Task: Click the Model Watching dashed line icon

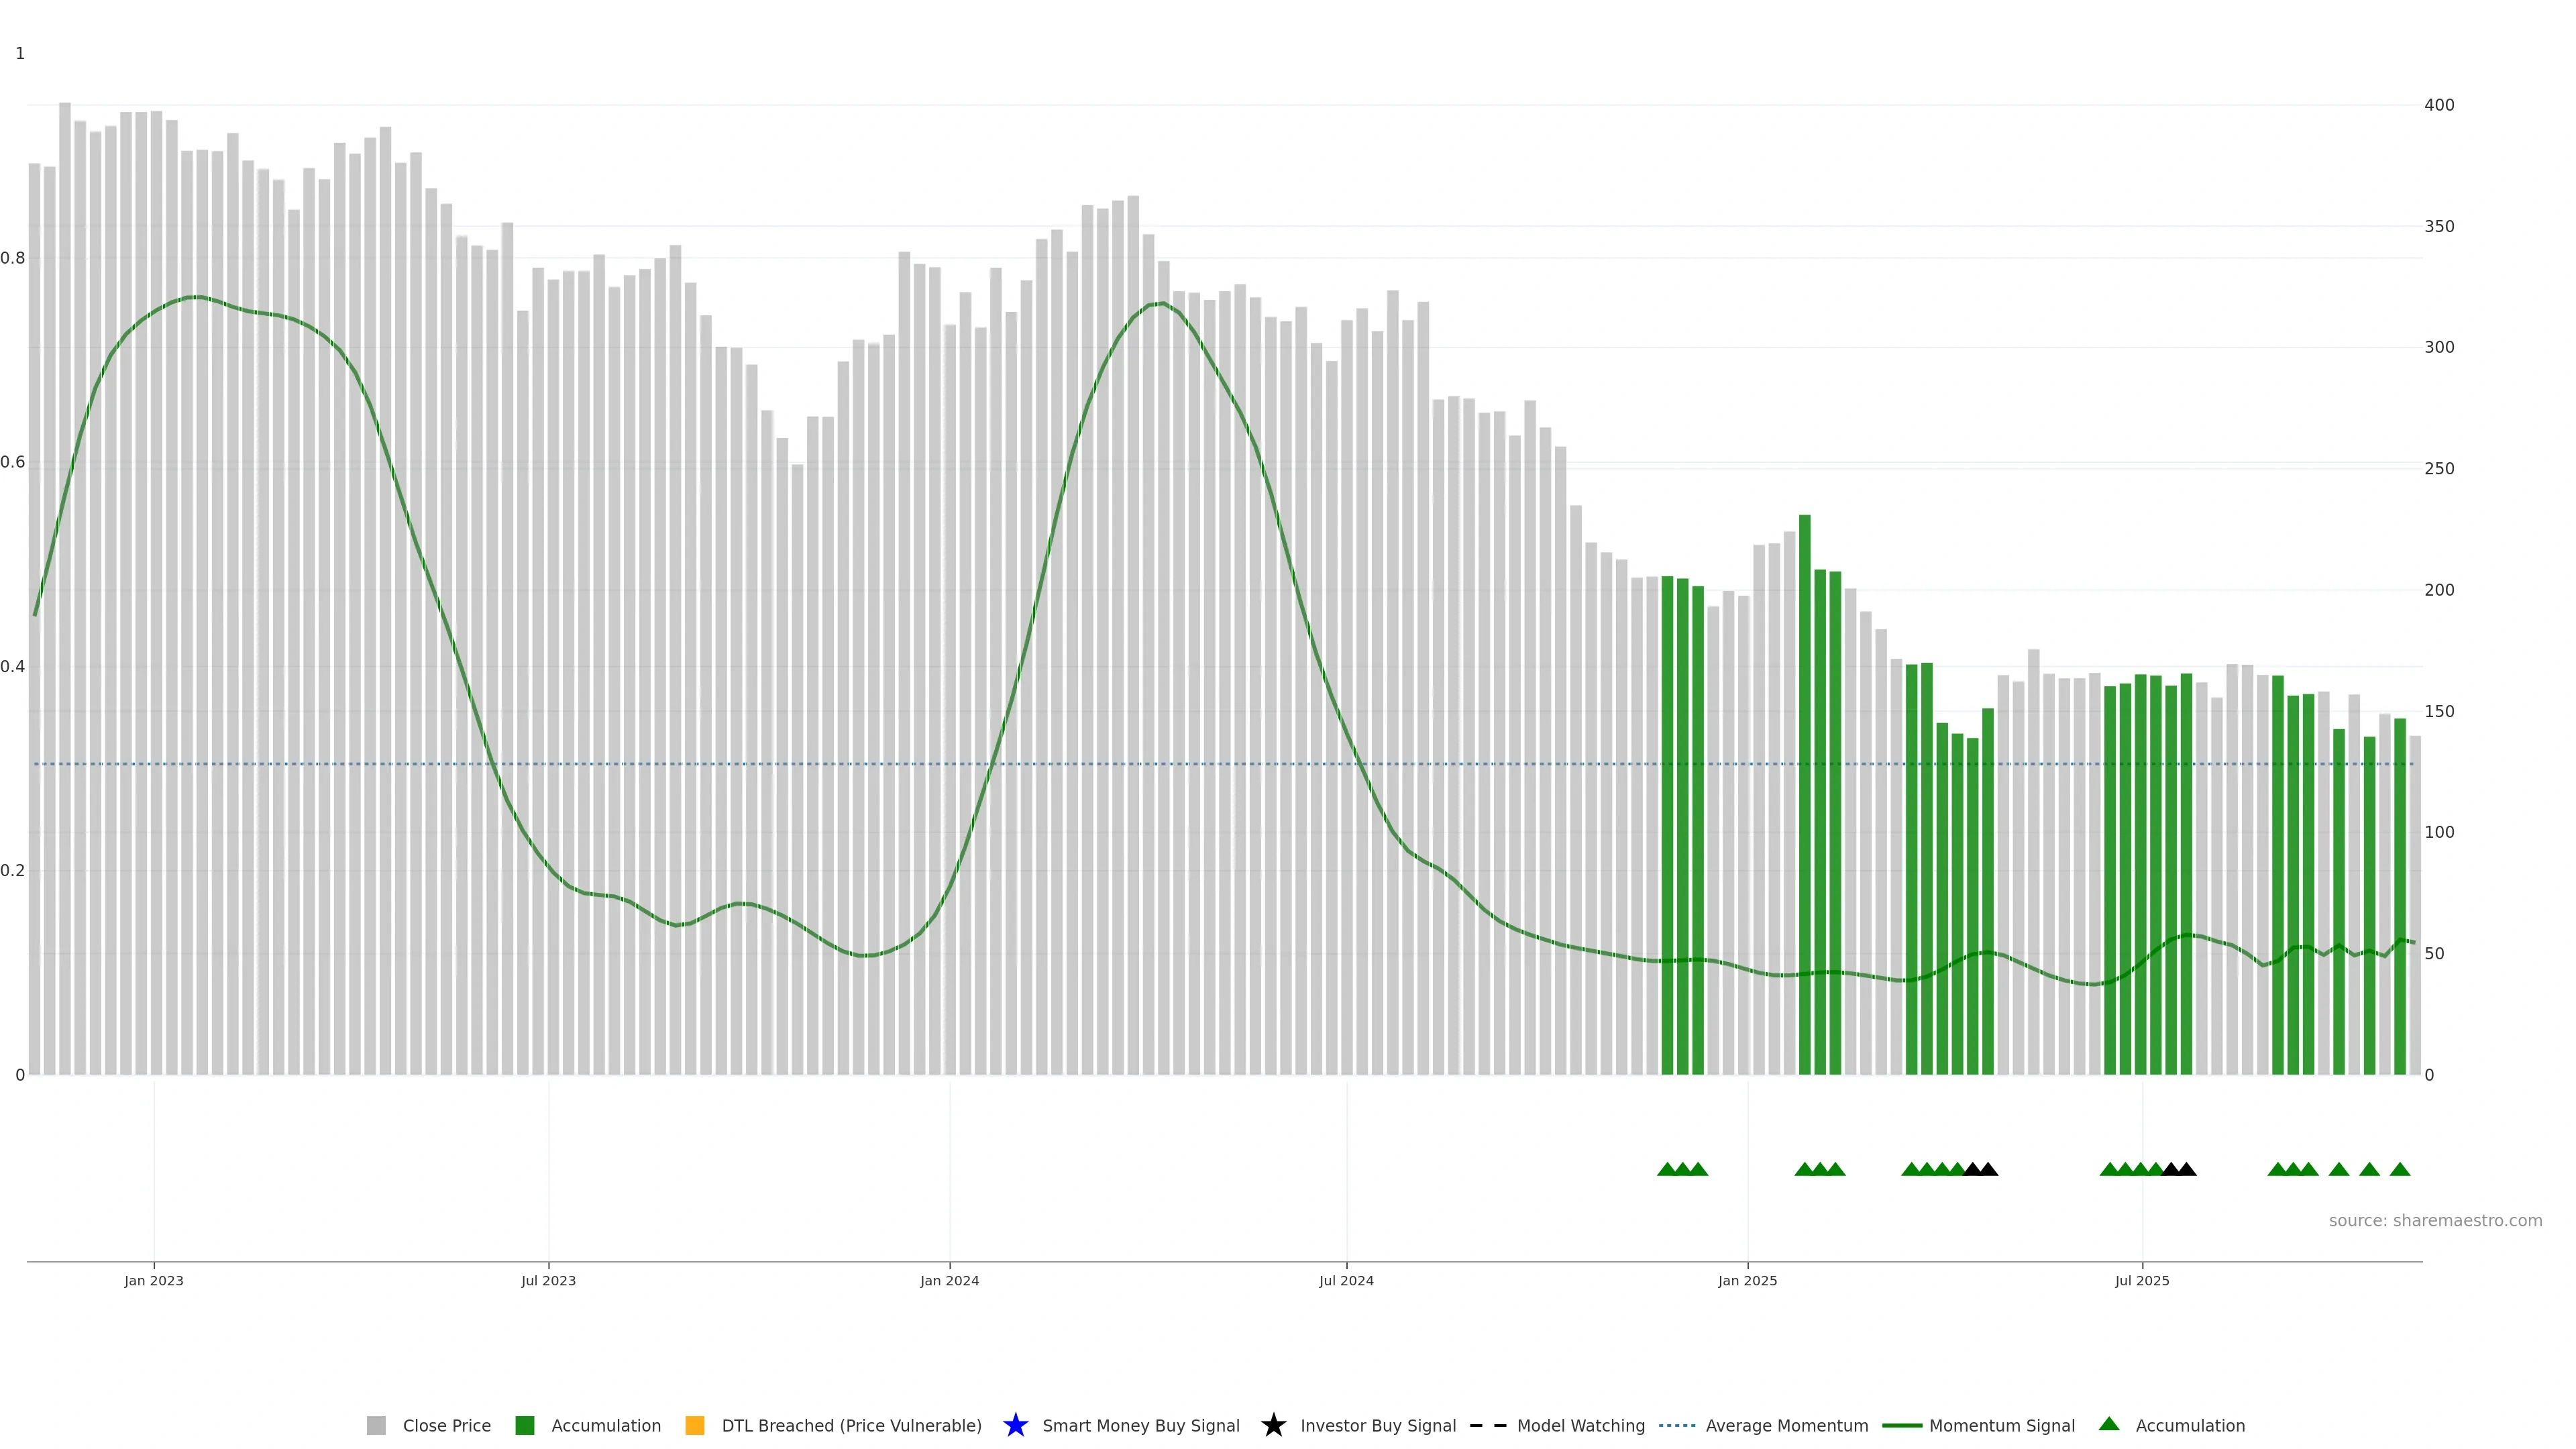Action: 1488,1425
